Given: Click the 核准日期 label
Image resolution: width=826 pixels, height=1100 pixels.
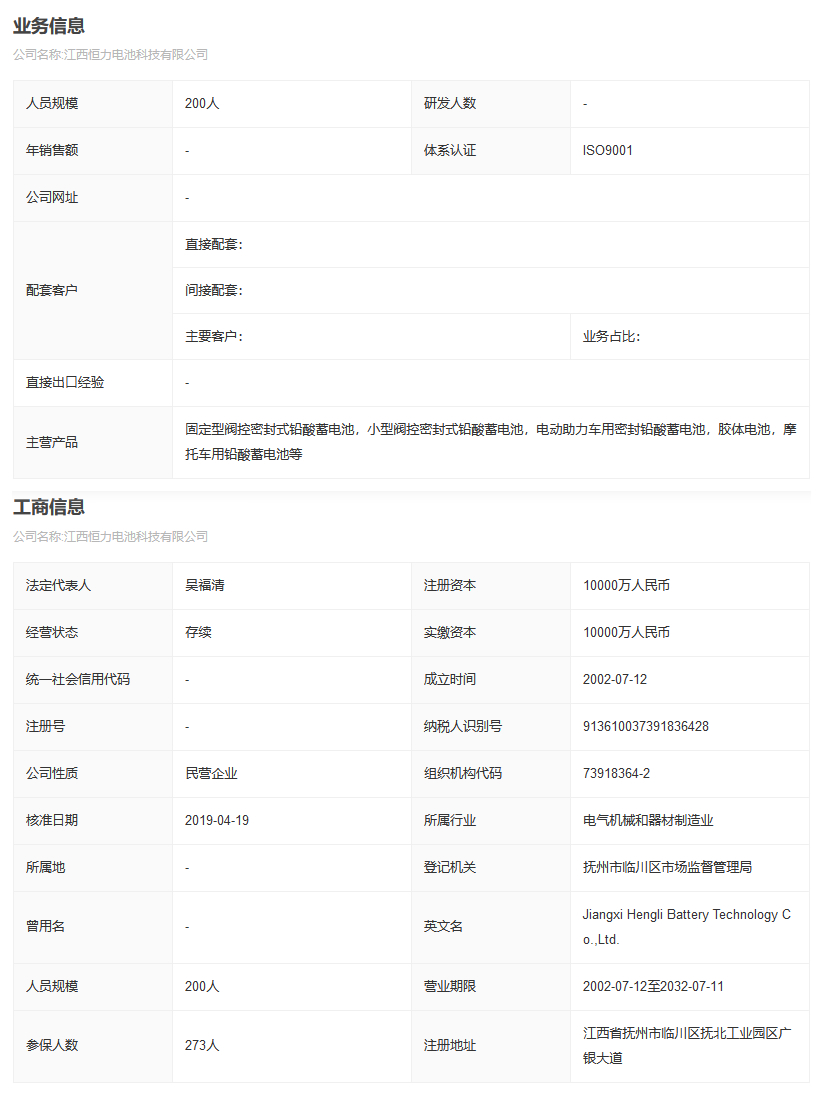Looking at the screenshot, I should click(x=52, y=820).
